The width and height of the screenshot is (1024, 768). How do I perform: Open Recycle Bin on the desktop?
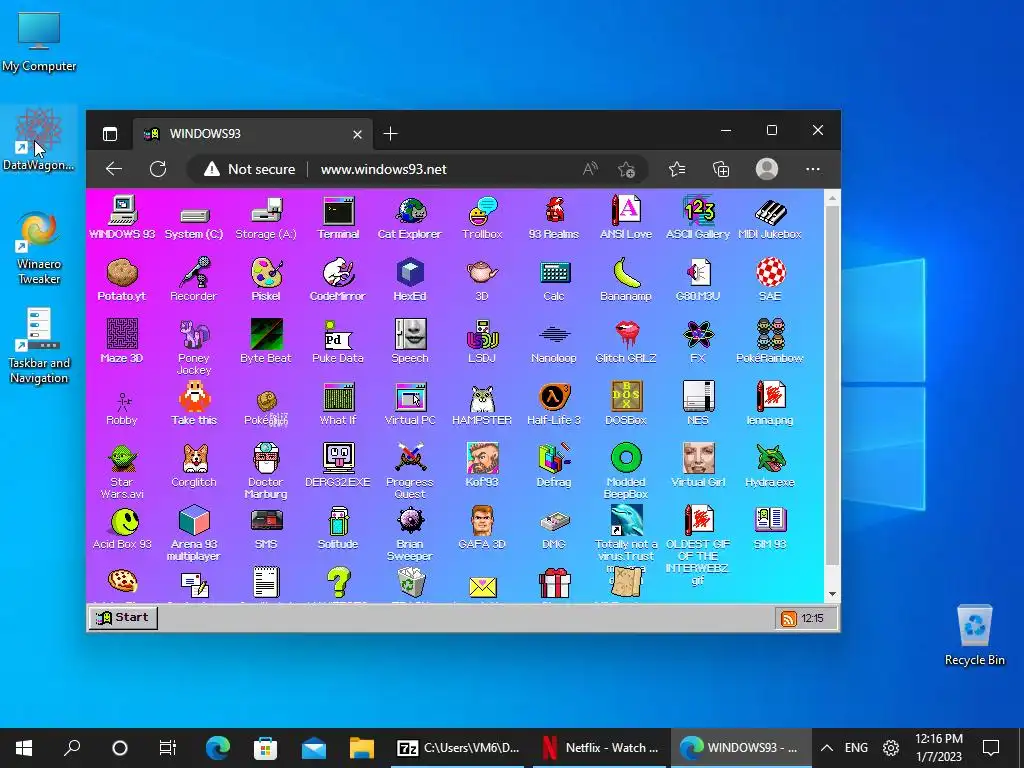[x=974, y=635]
